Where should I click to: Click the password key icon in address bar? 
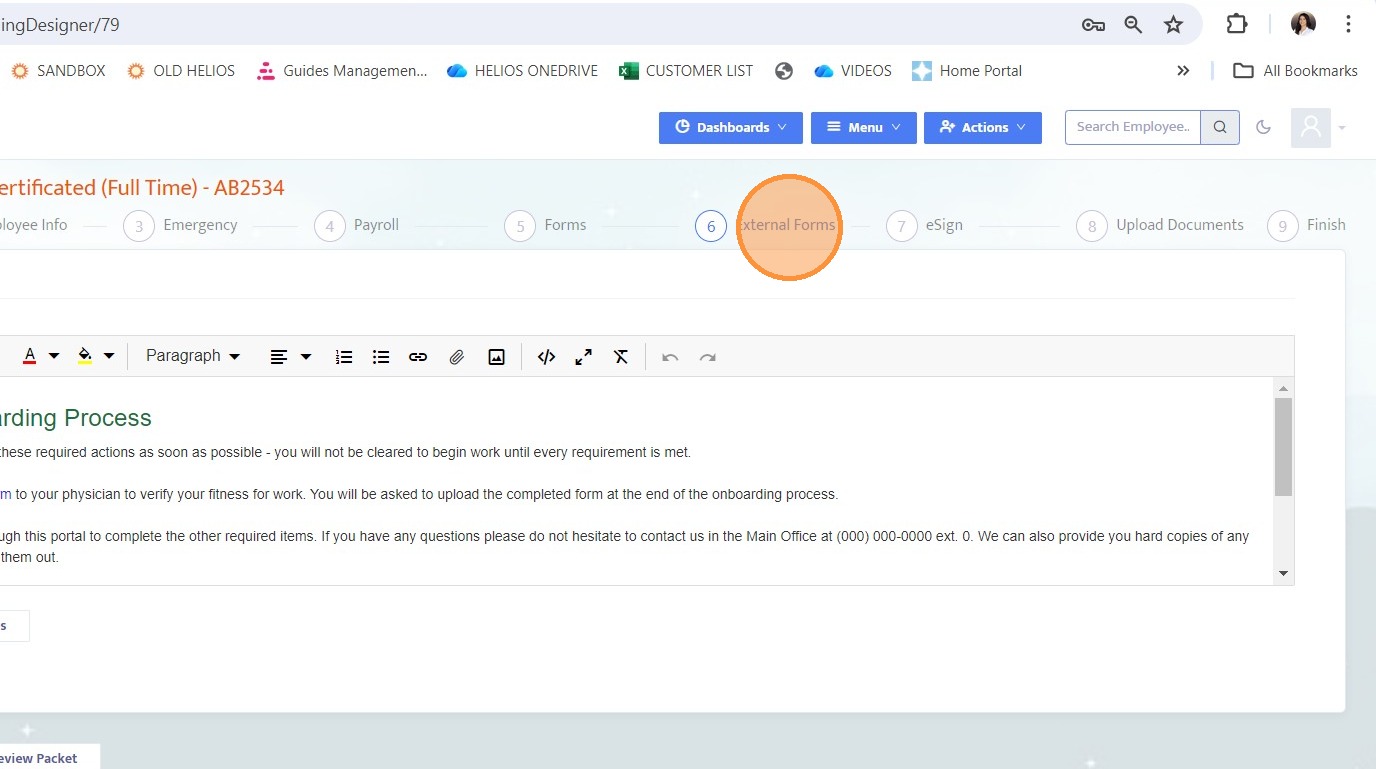click(x=1093, y=25)
